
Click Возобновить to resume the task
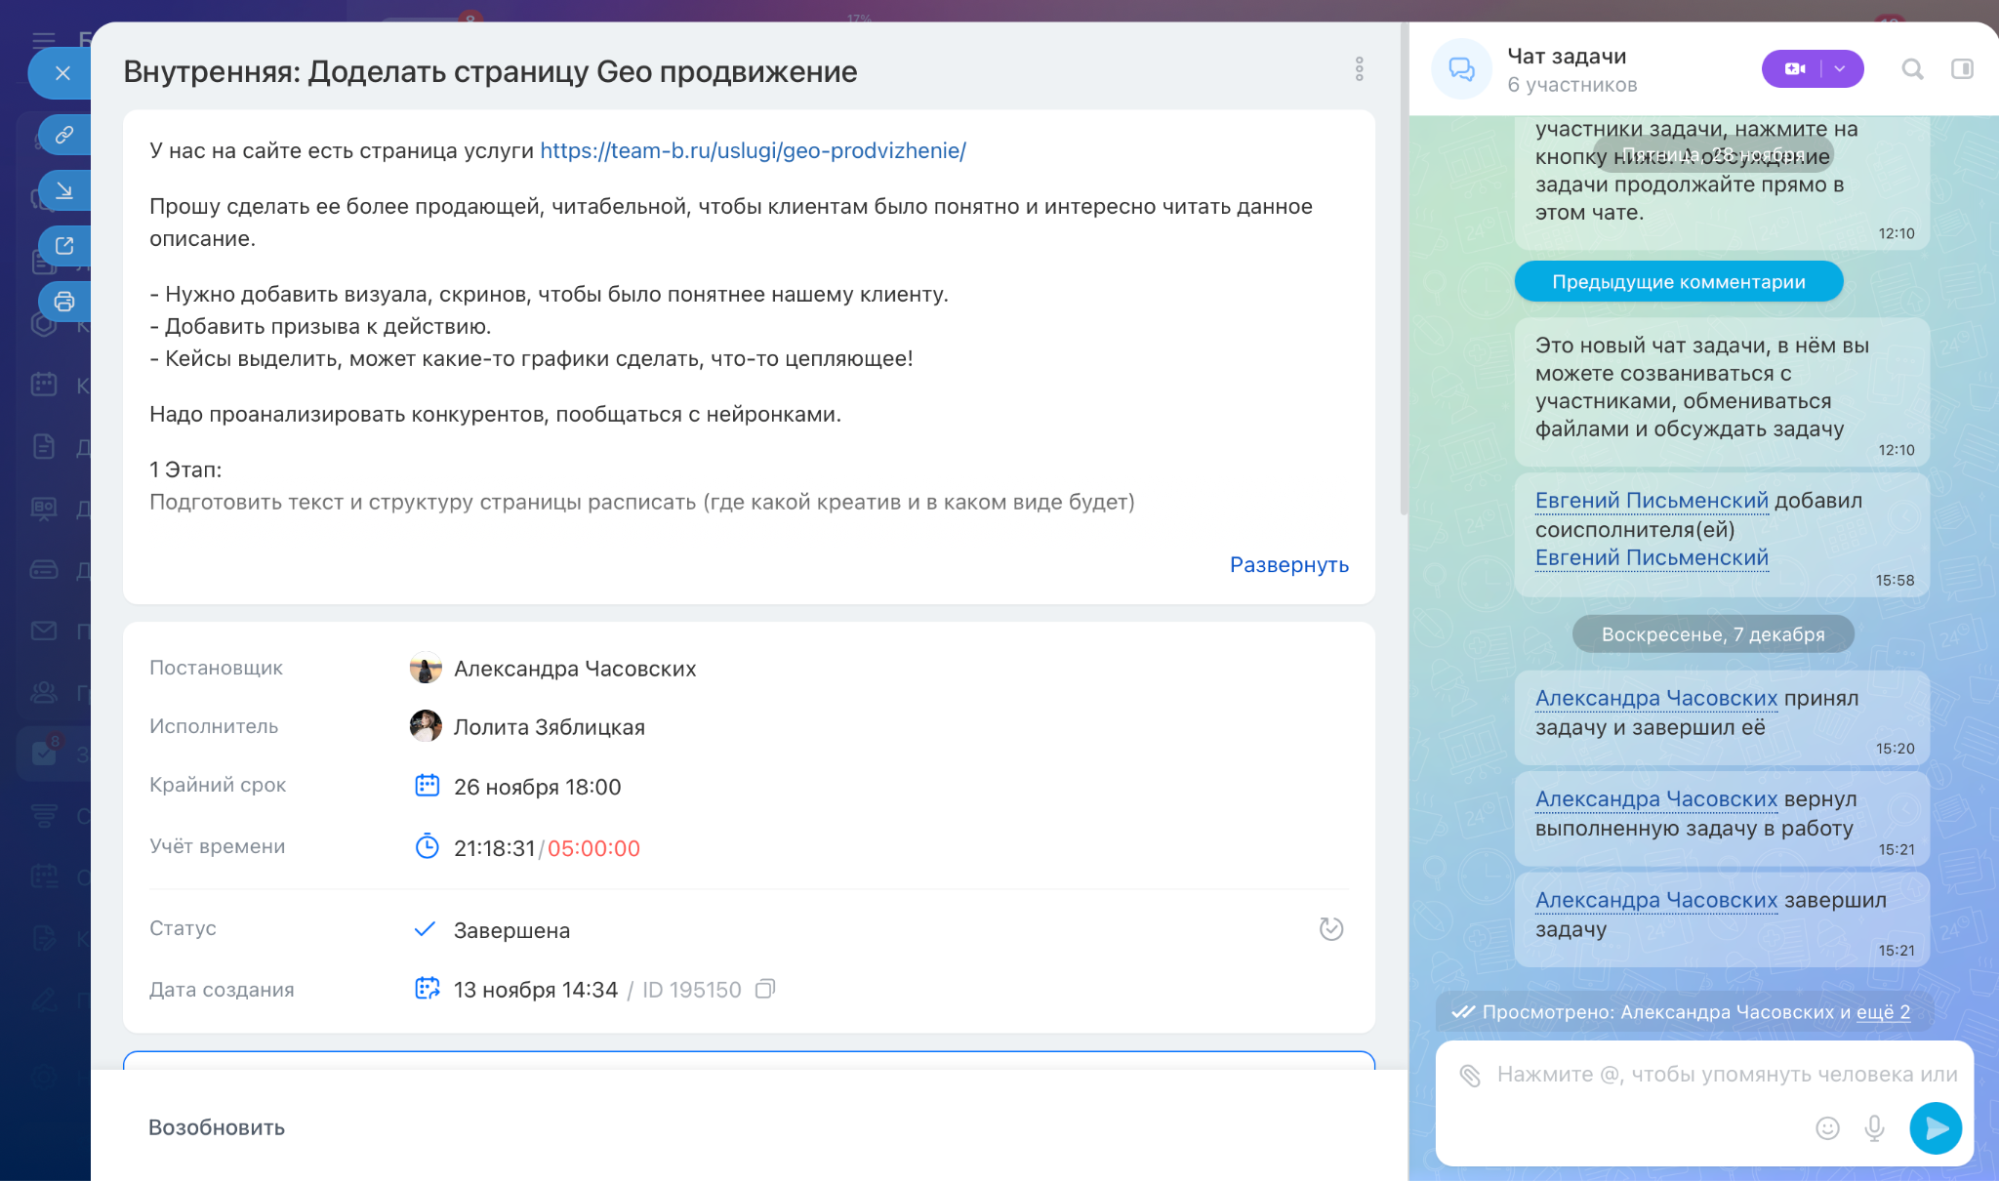pyautogui.click(x=216, y=1127)
